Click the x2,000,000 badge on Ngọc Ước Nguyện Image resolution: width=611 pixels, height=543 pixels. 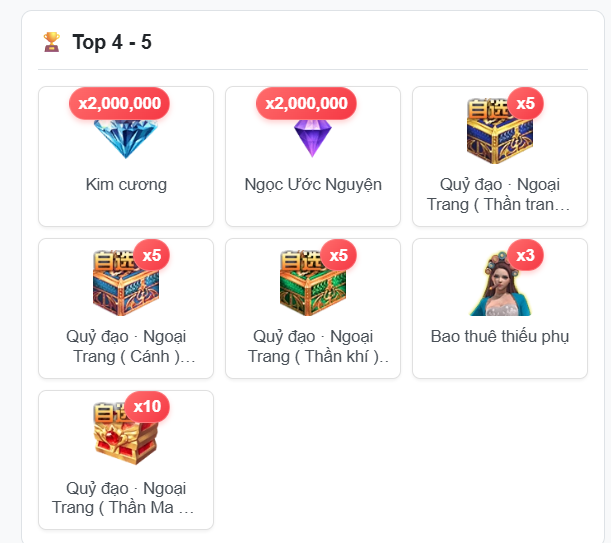tap(306, 103)
